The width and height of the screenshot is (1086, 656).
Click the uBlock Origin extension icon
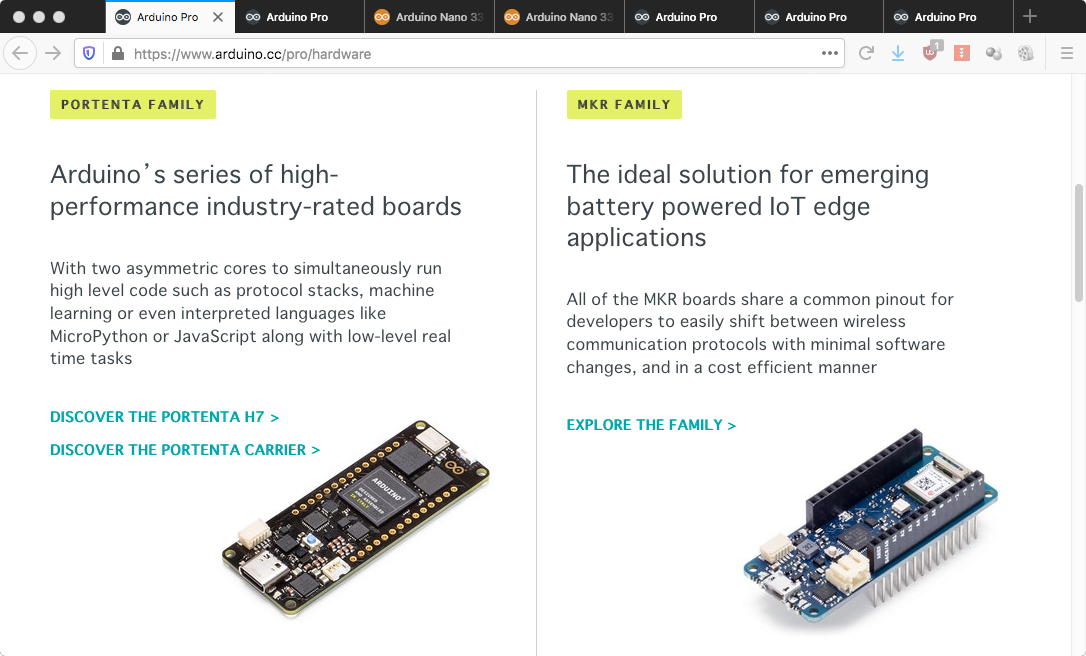(930, 53)
